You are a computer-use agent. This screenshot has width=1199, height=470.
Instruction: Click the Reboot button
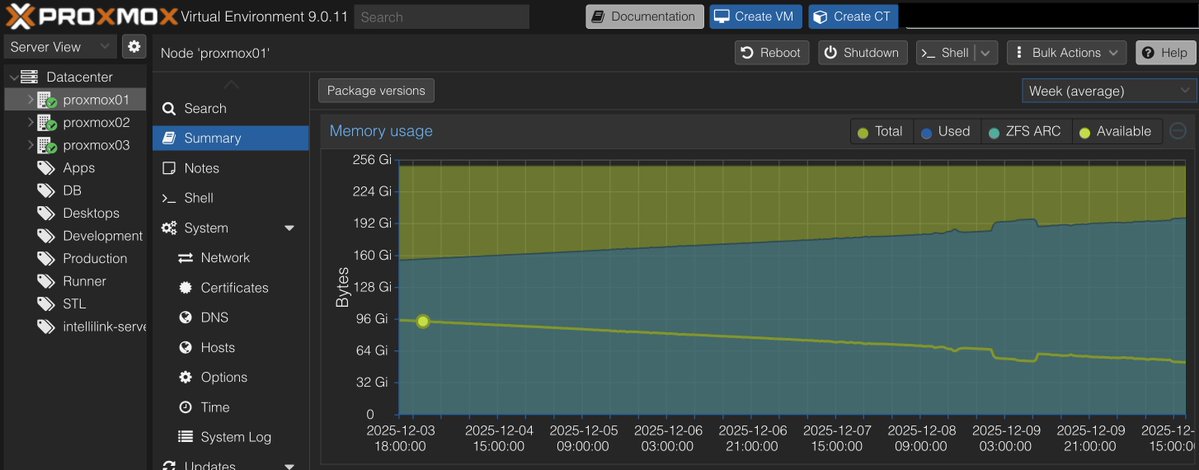point(772,53)
